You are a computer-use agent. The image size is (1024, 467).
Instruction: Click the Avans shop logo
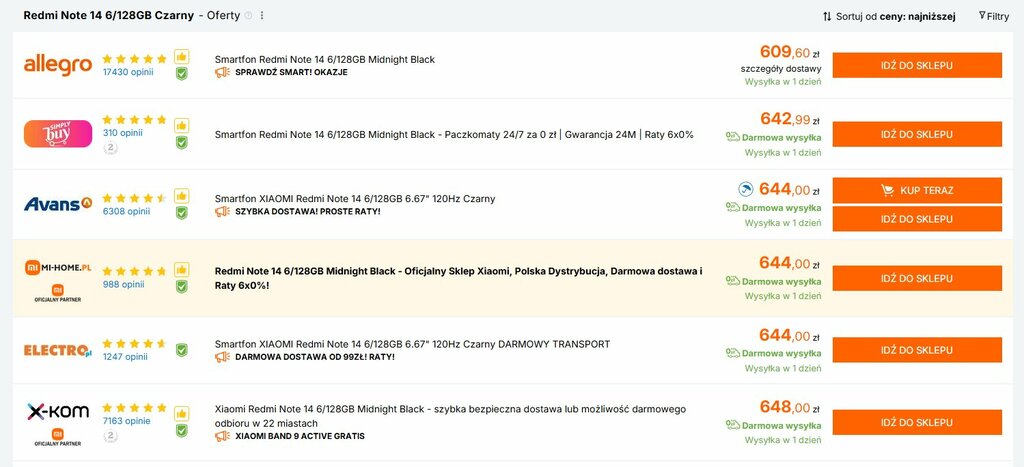click(57, 204)
